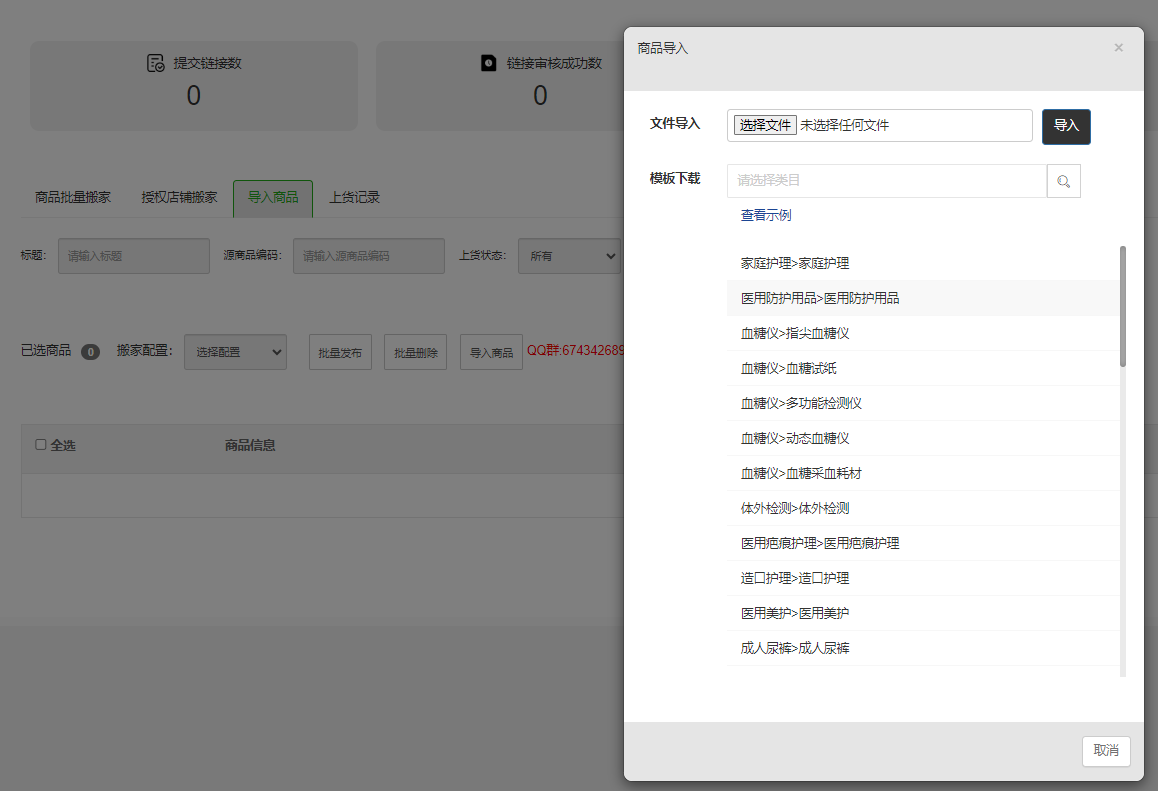
Task: Click the 取消 button
Action: click(1105, 751)
